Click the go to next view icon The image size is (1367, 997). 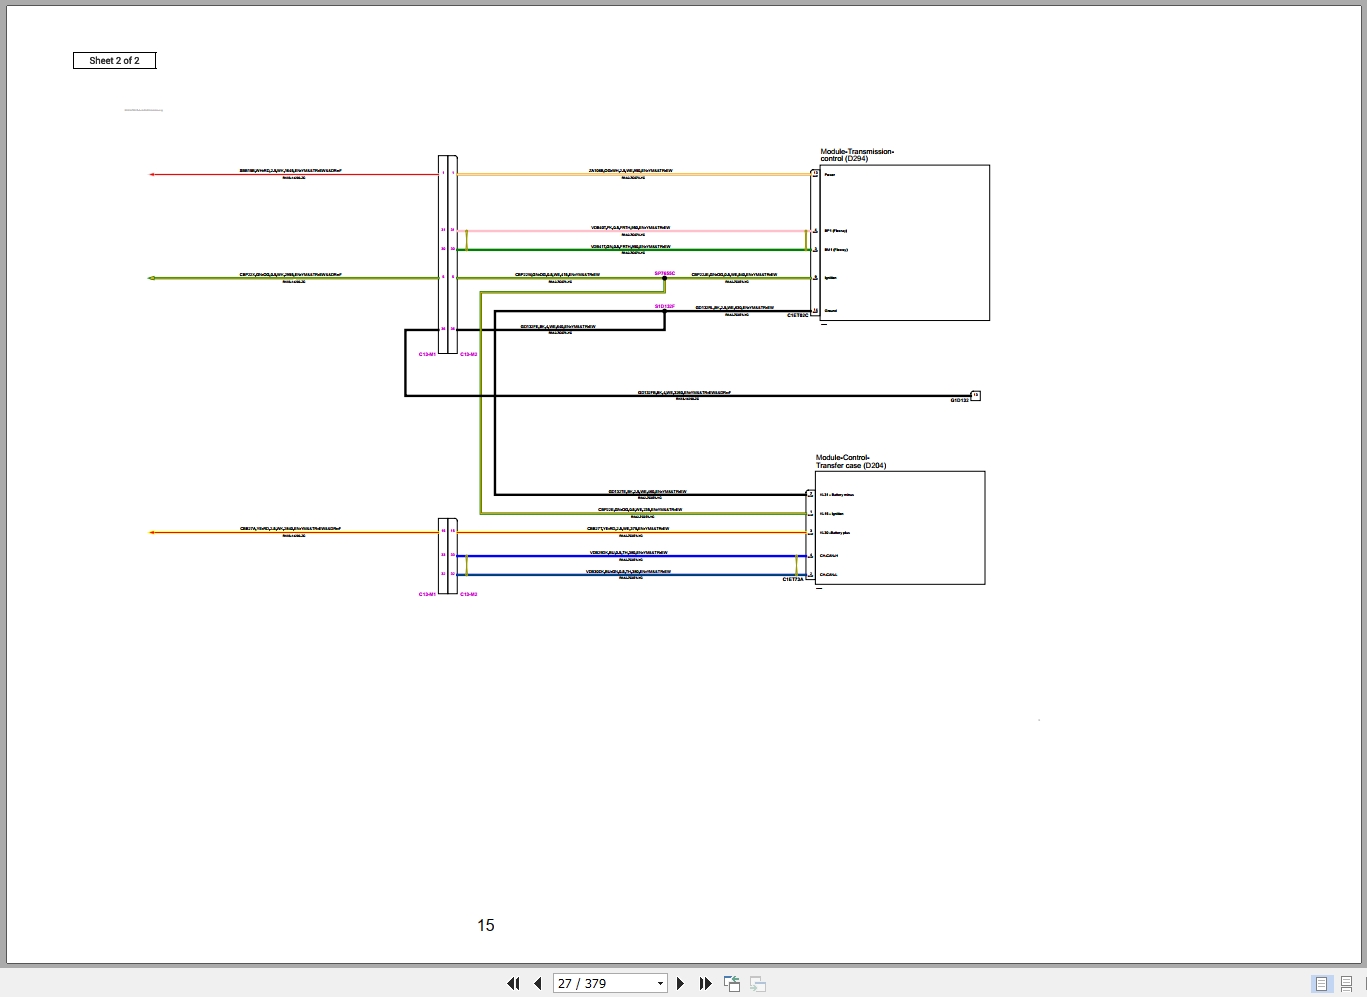click(x=758, y=983)
